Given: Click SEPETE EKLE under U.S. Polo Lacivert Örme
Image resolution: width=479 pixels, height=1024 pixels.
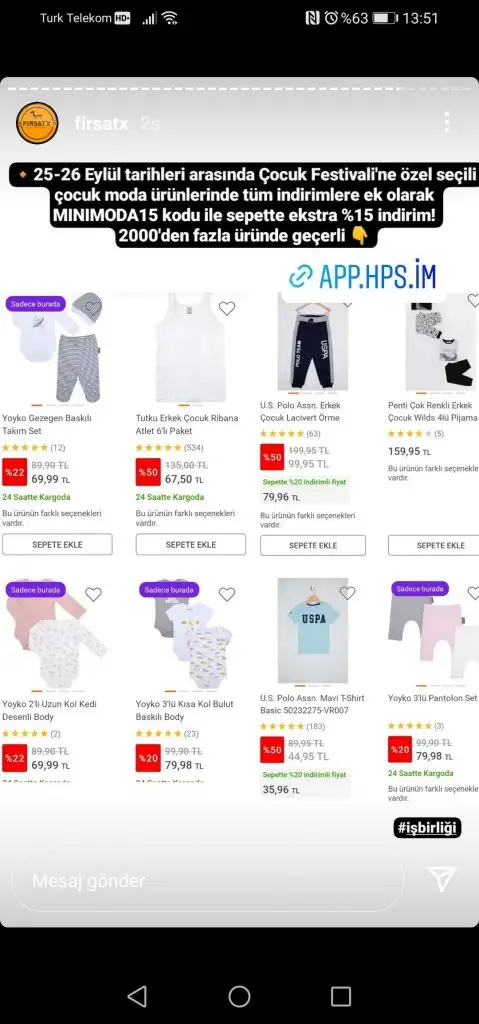Looking at the screenshot, I should pyautogui.click(x=313, y=545).
